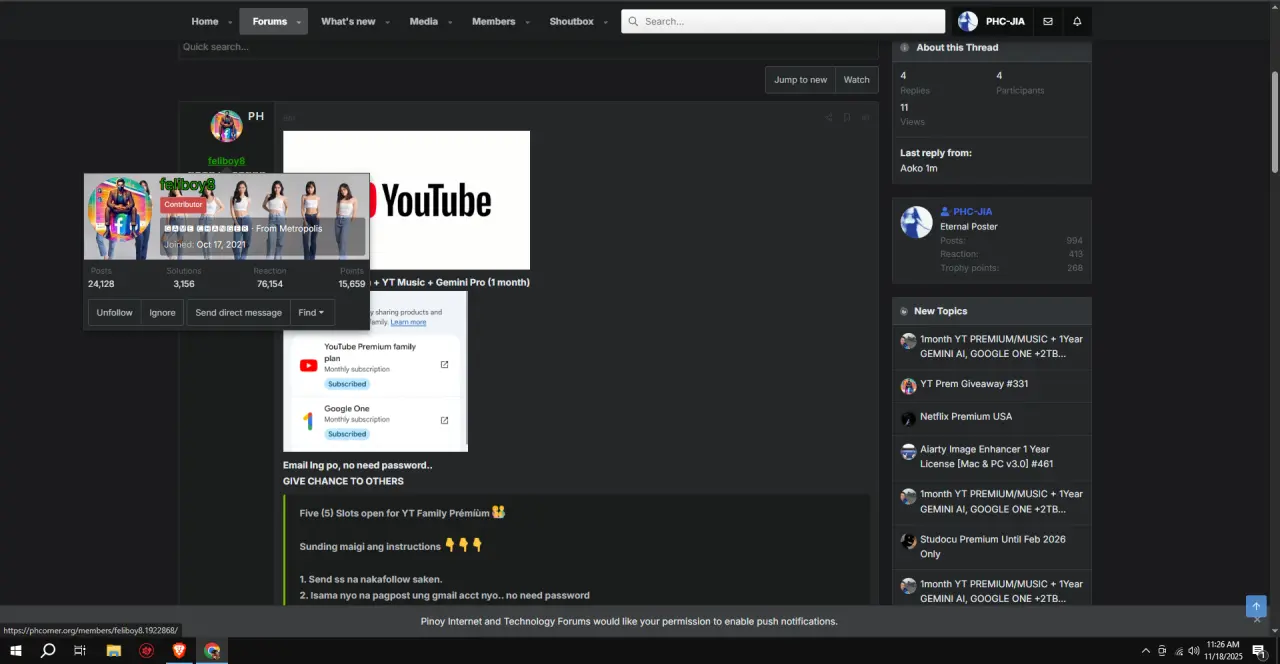1280x664 pixels.
Task: Open the Netflix Premium USA topic
Action: pyautogui.click(x=966, y=416)
